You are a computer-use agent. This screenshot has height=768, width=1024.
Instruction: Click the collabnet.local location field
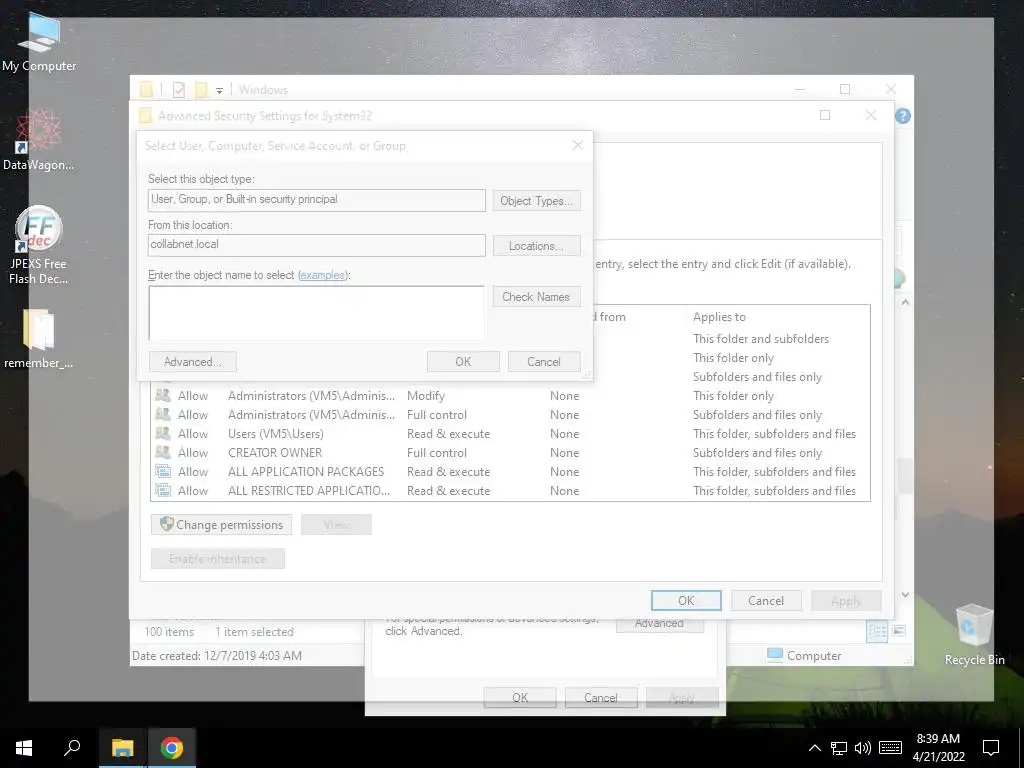[317, 245]
